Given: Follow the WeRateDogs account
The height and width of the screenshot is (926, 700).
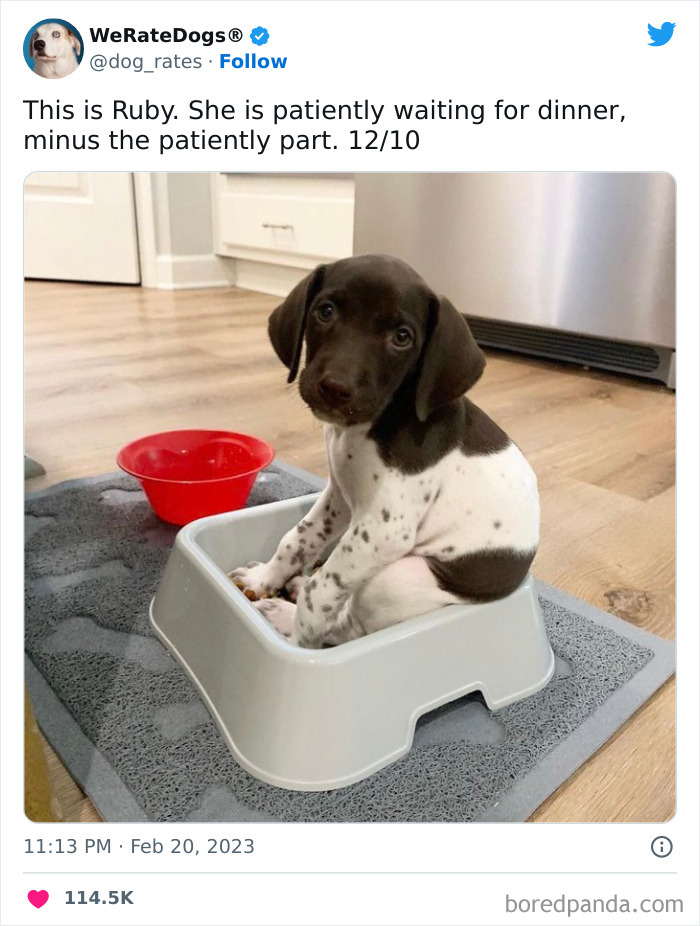Looking at the screenshot, I should tap(253, 61).
